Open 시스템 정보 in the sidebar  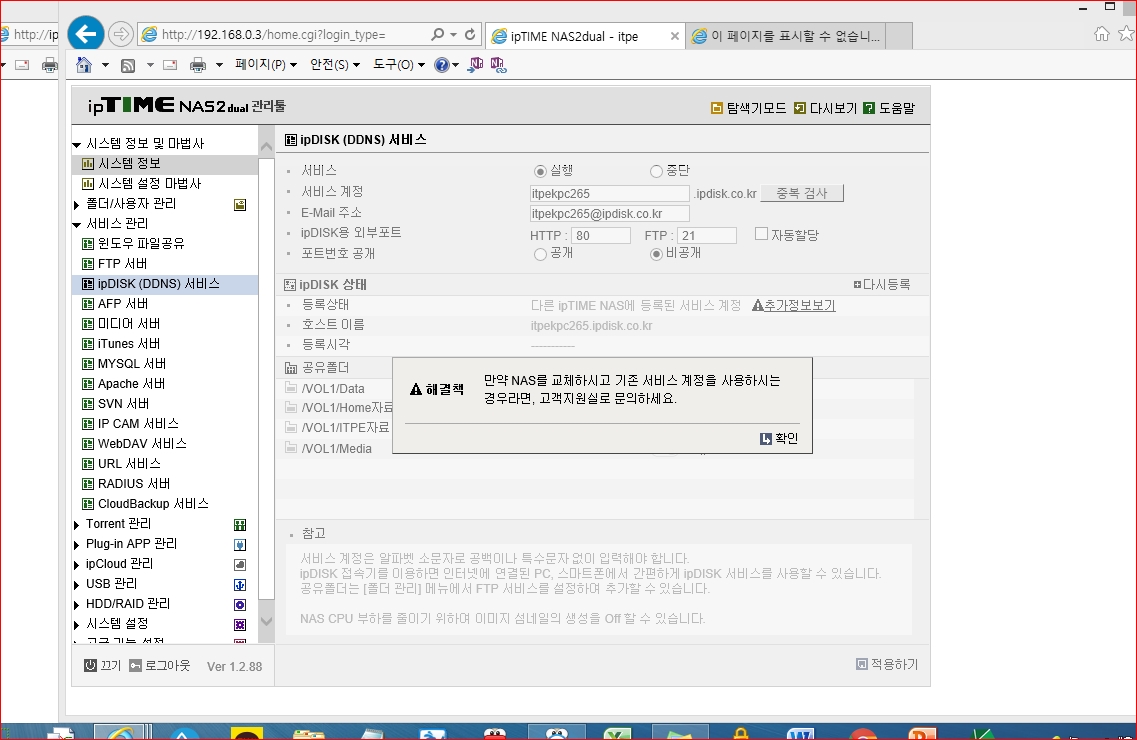pyautogui.click(x=129, y=164)
